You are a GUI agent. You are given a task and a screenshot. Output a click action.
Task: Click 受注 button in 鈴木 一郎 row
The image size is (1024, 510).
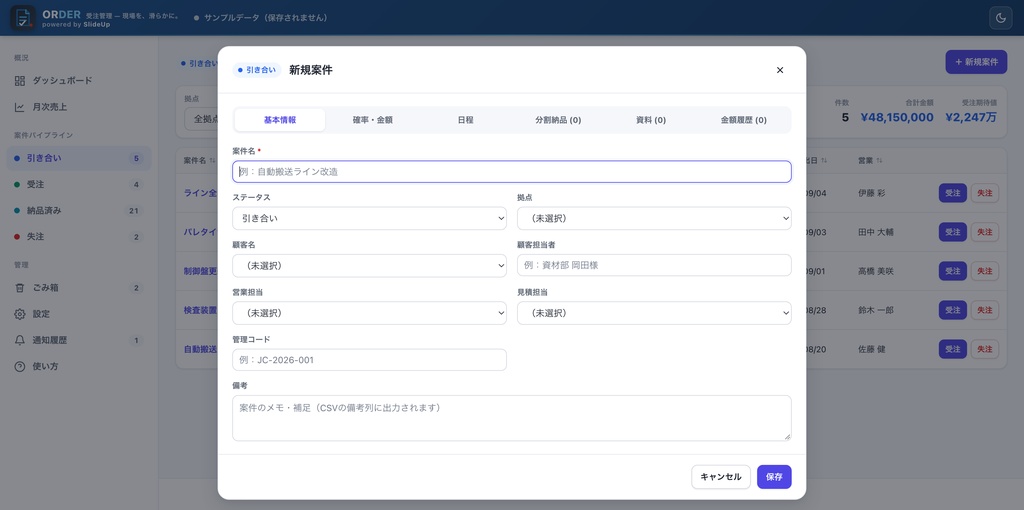[x=953, y=310]
